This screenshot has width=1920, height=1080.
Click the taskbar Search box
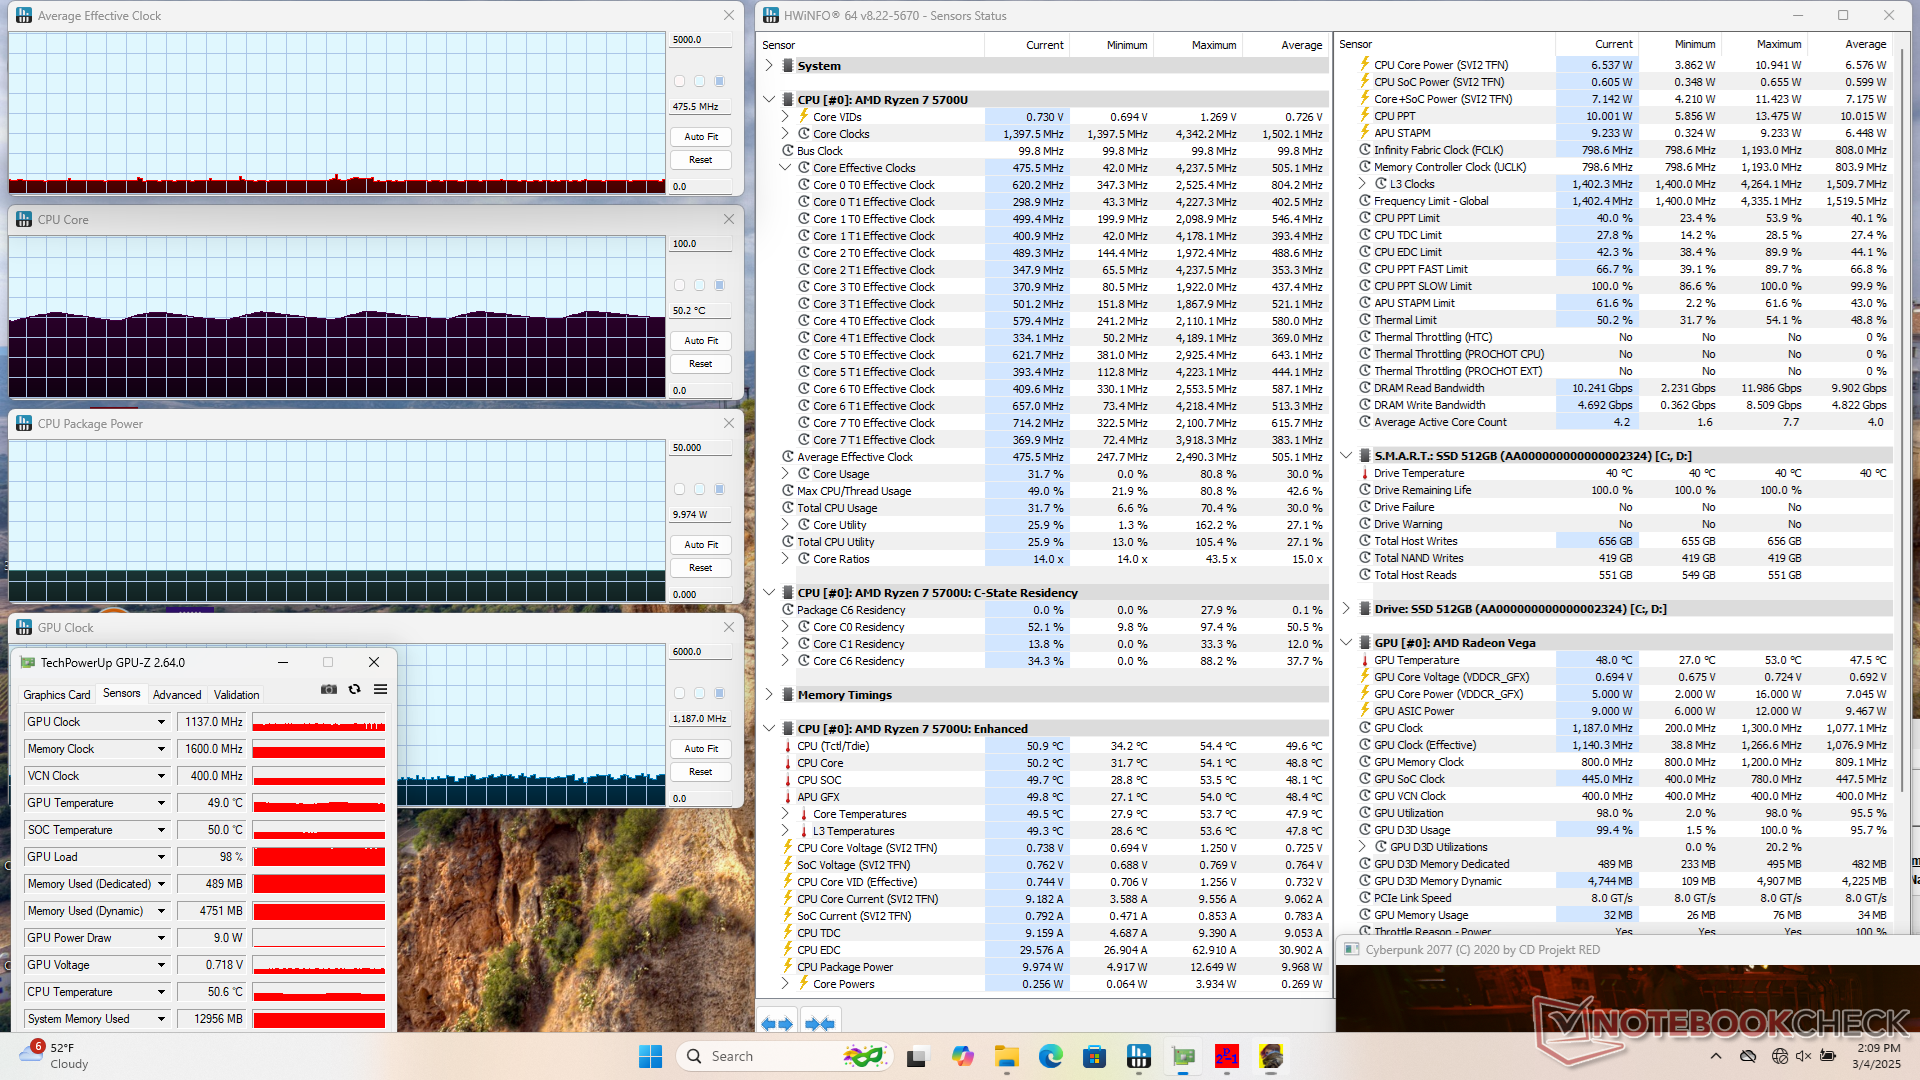[x=783, y=1056]
